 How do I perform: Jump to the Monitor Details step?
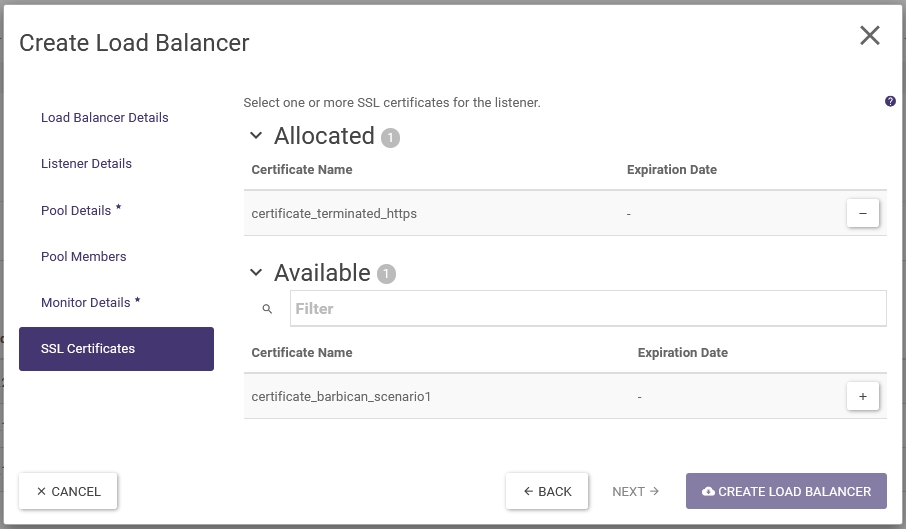click(86, 302)
